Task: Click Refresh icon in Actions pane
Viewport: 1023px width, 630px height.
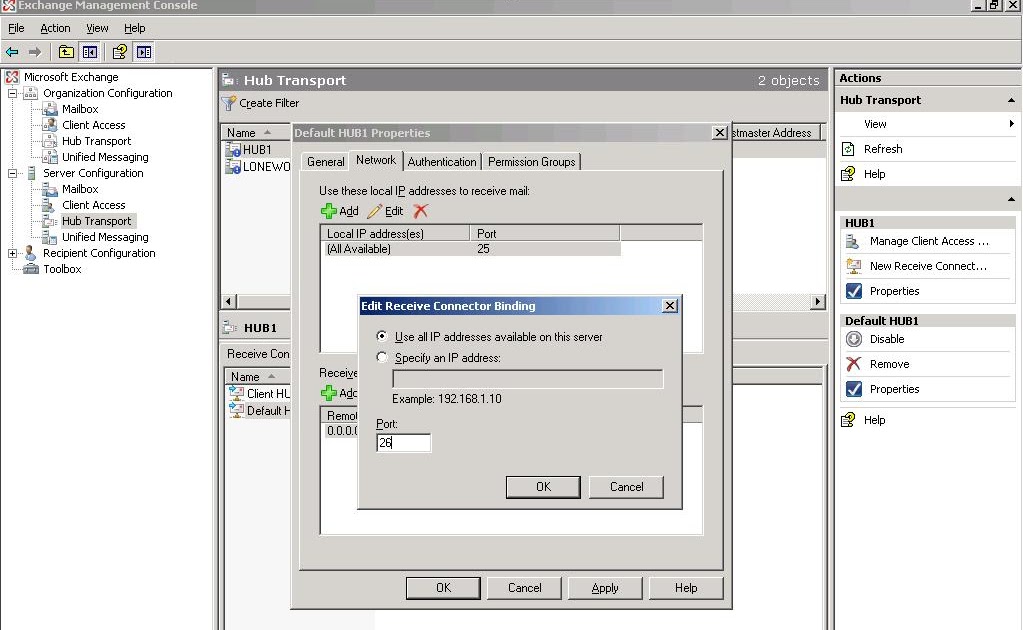Action: click(x=848, y=149)
